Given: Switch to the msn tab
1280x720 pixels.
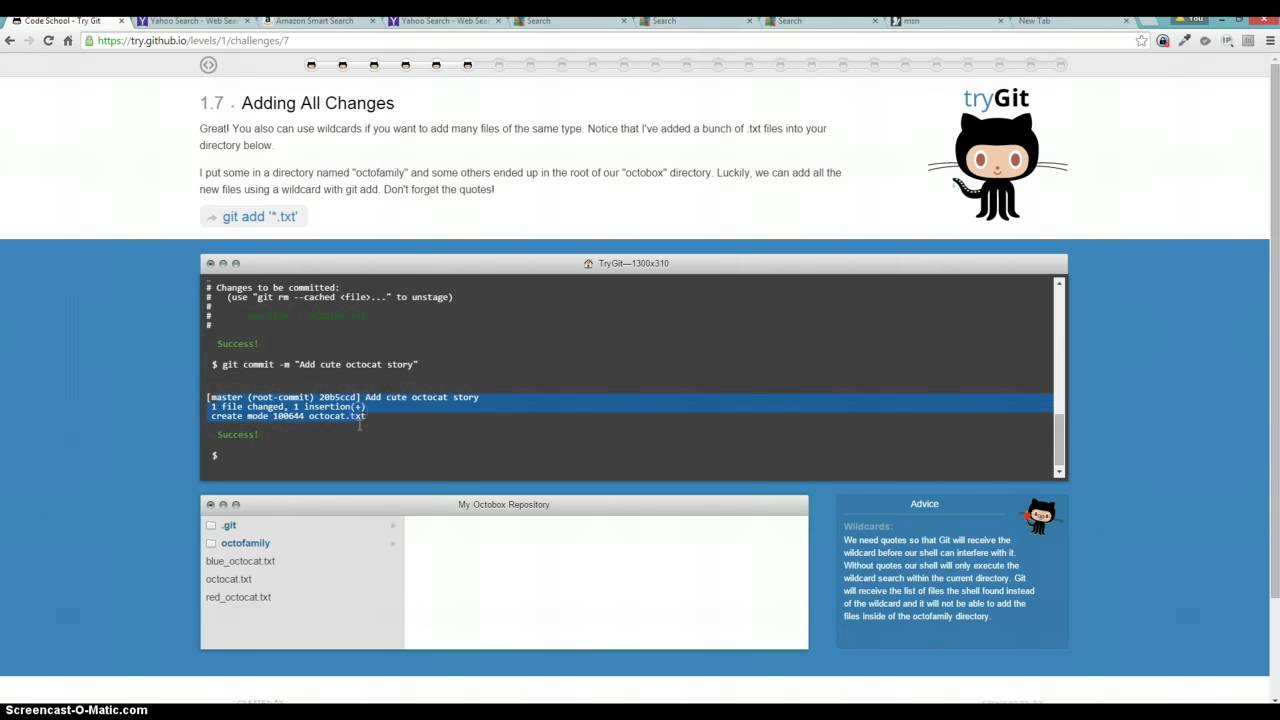Looking at the screenshot, I should click(945, 20).
